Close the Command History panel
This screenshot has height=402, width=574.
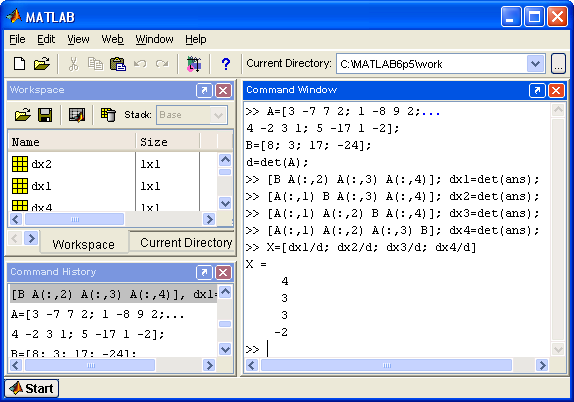pos(223,272)
